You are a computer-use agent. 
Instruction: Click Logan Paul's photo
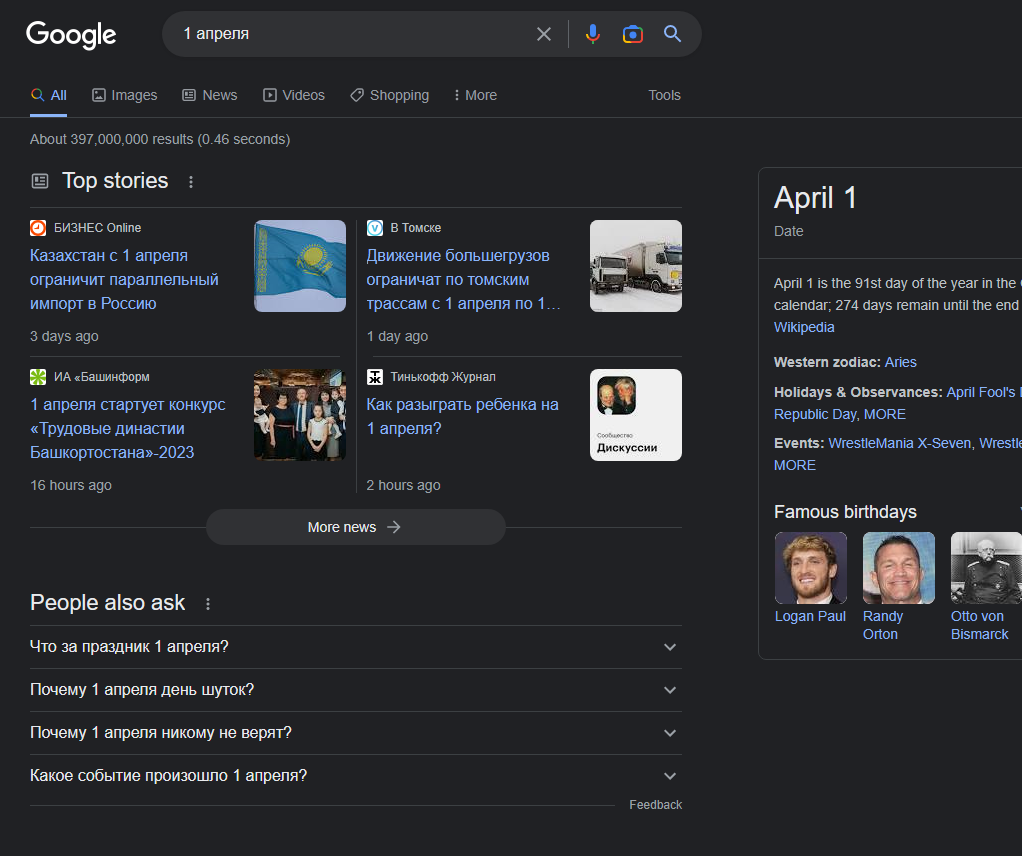pyautogui.click(x=811, y=568)
